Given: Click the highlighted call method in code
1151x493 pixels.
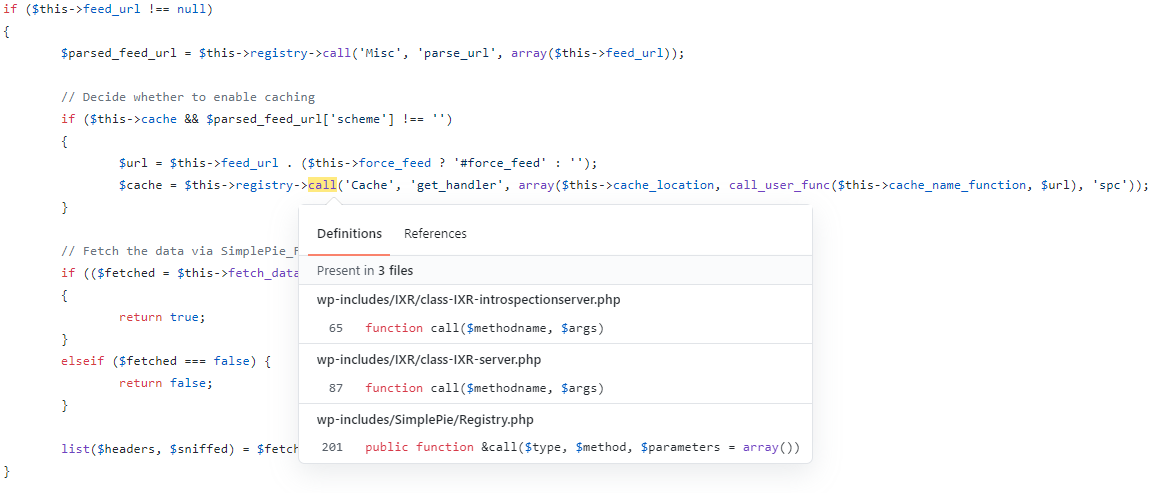Looking at the screenshot, I should 322,185.
